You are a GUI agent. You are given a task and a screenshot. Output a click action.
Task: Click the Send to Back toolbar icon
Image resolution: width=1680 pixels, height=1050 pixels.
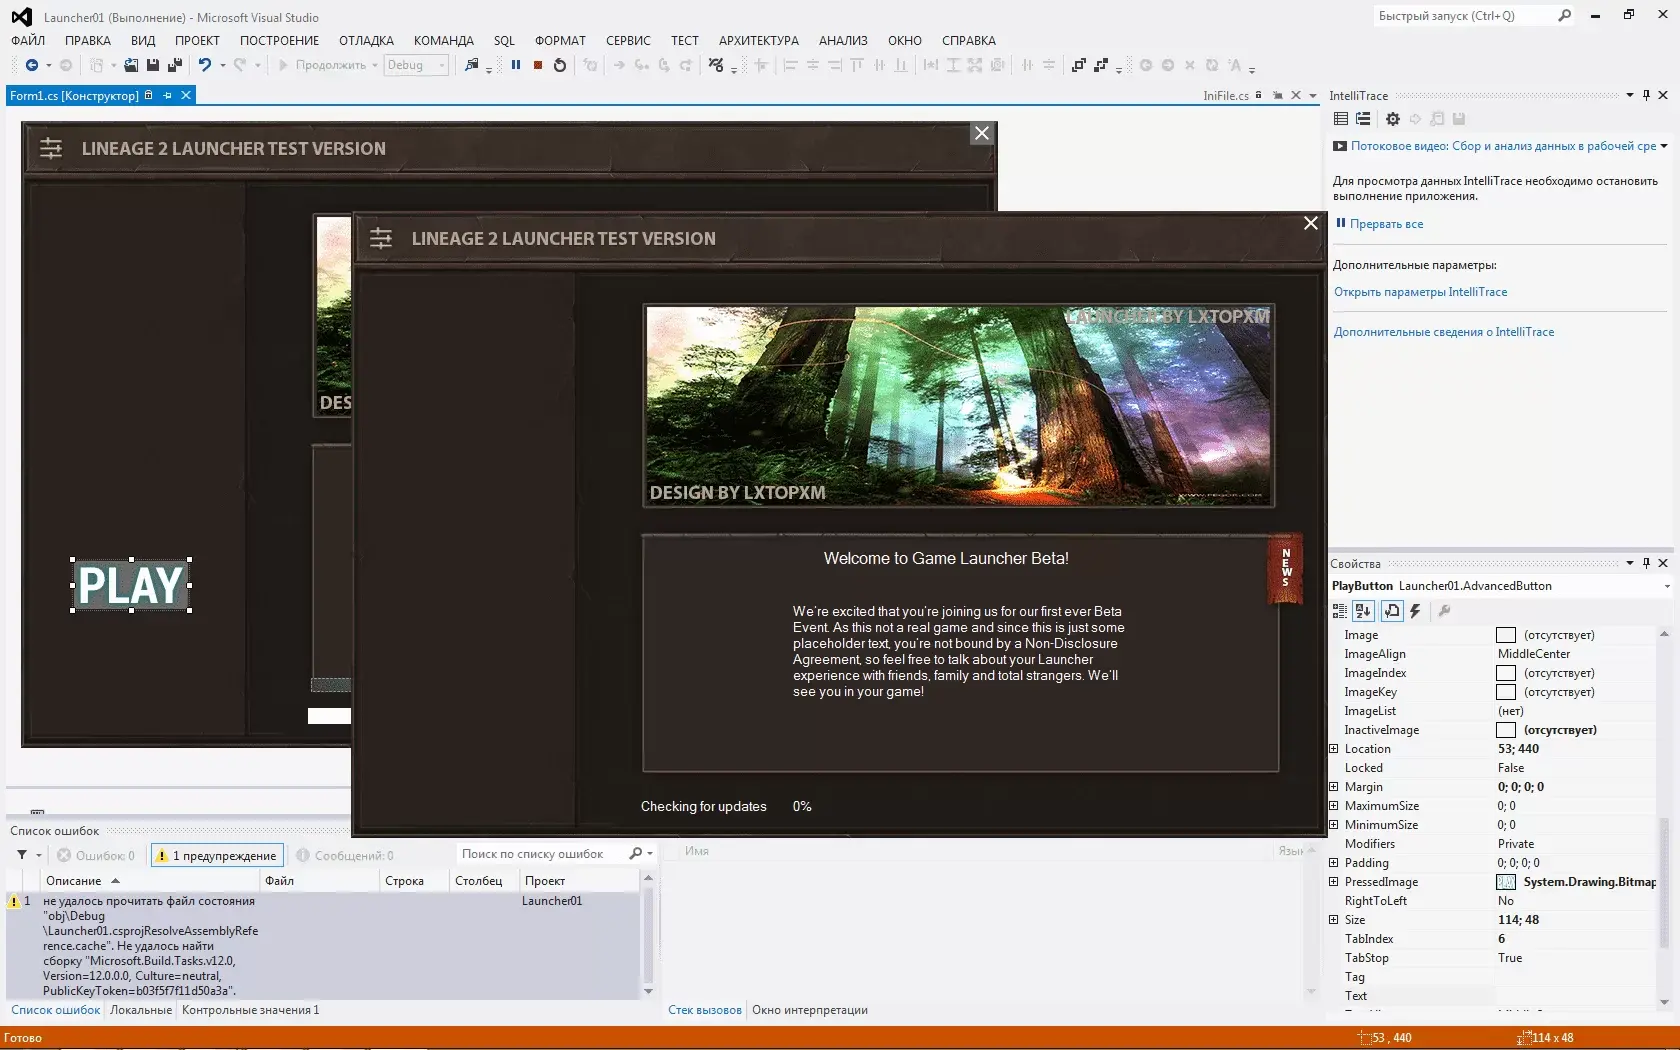tap(1100, 65)
